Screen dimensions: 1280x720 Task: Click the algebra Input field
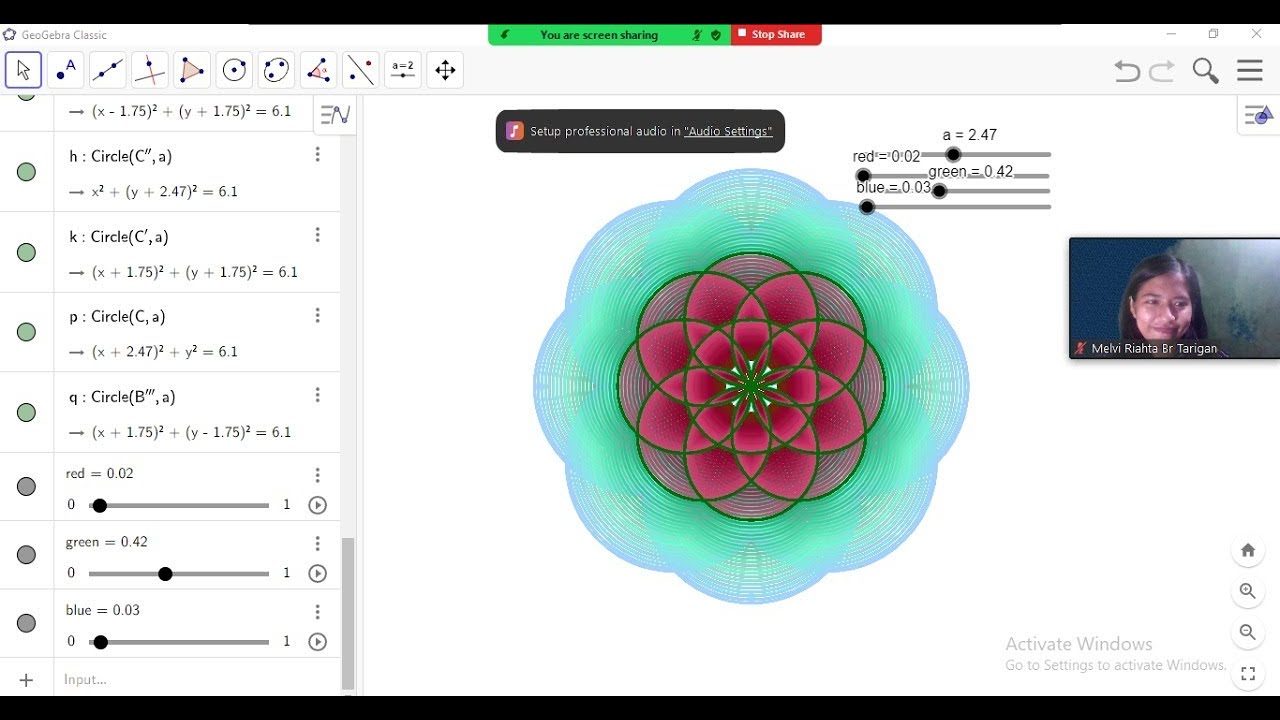(x=197, y=680)
